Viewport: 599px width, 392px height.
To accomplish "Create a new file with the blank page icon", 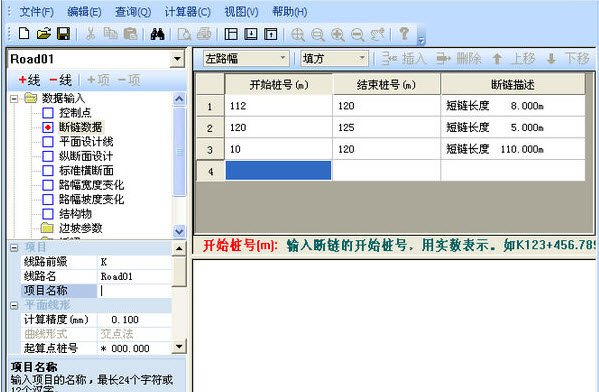I will [24, 34].
